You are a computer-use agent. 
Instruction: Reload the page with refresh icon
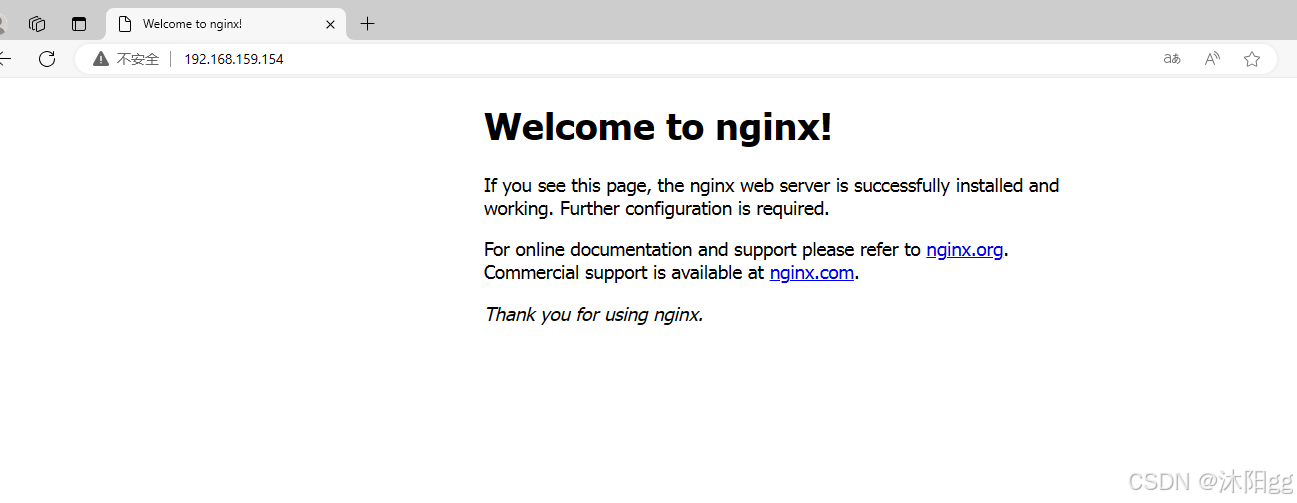pyautogui.click(x=47, y=59)
